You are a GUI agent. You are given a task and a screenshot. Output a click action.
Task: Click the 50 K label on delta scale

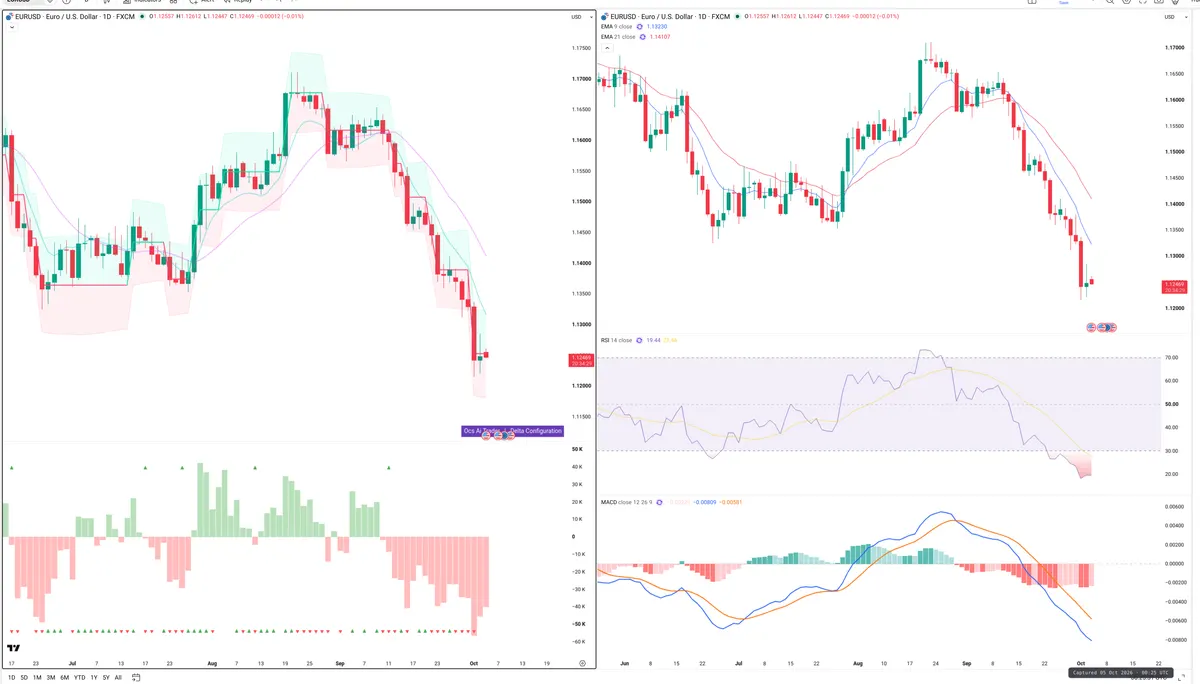577,450
